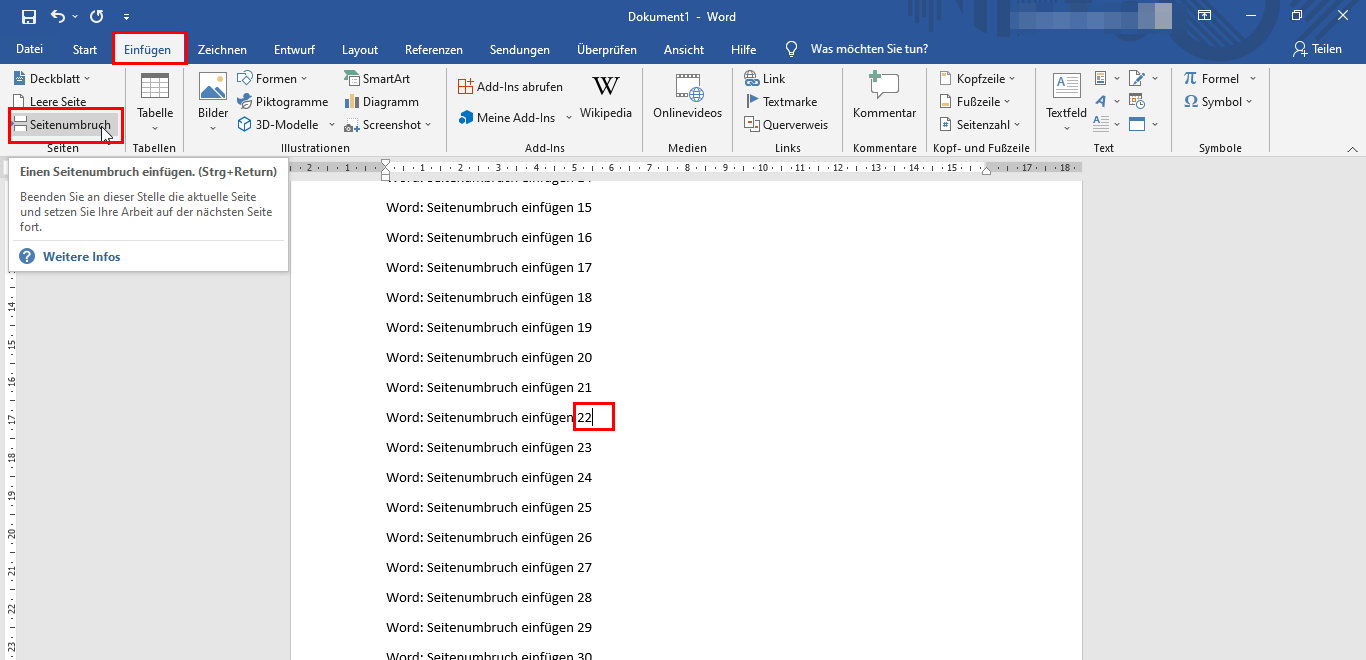This screenshot has width=1366, height=660.
Task: Open the Datei tab
Action: pyautogui.click(x=29, y=49)
